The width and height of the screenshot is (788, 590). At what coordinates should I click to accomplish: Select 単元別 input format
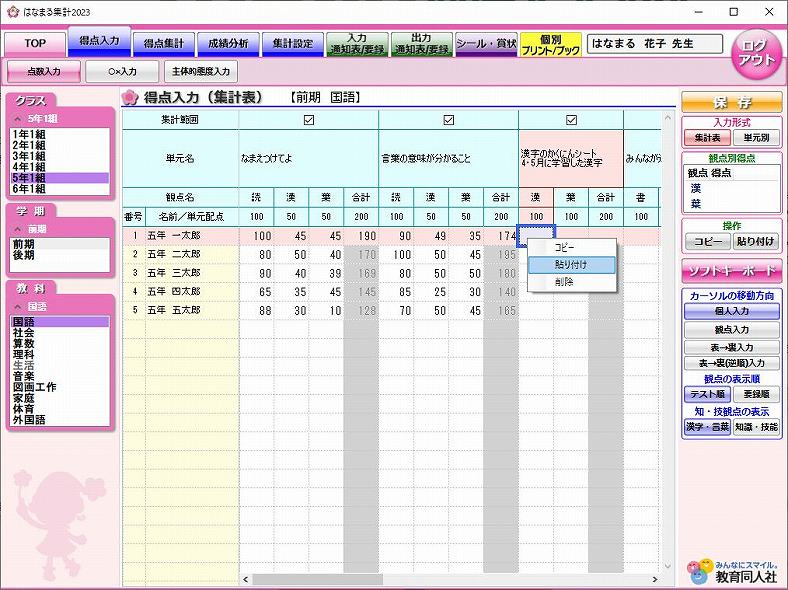pos(756,138)
